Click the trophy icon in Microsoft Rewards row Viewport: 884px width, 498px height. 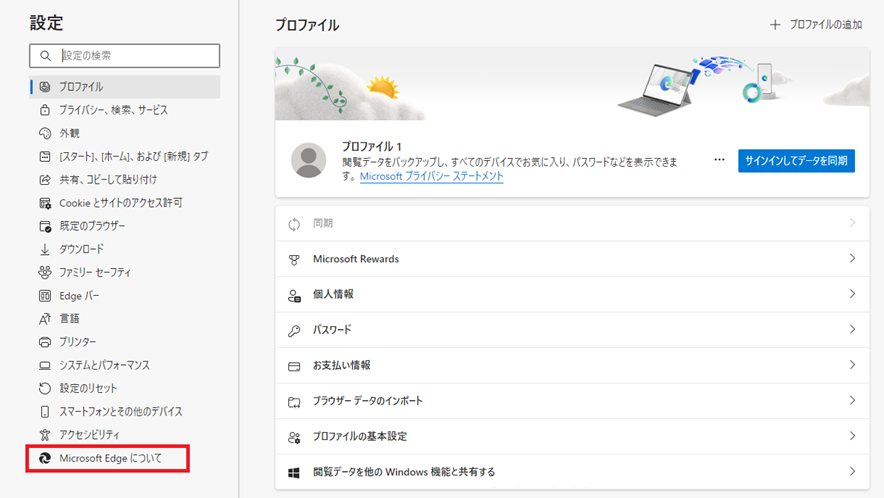coord(294,260)
